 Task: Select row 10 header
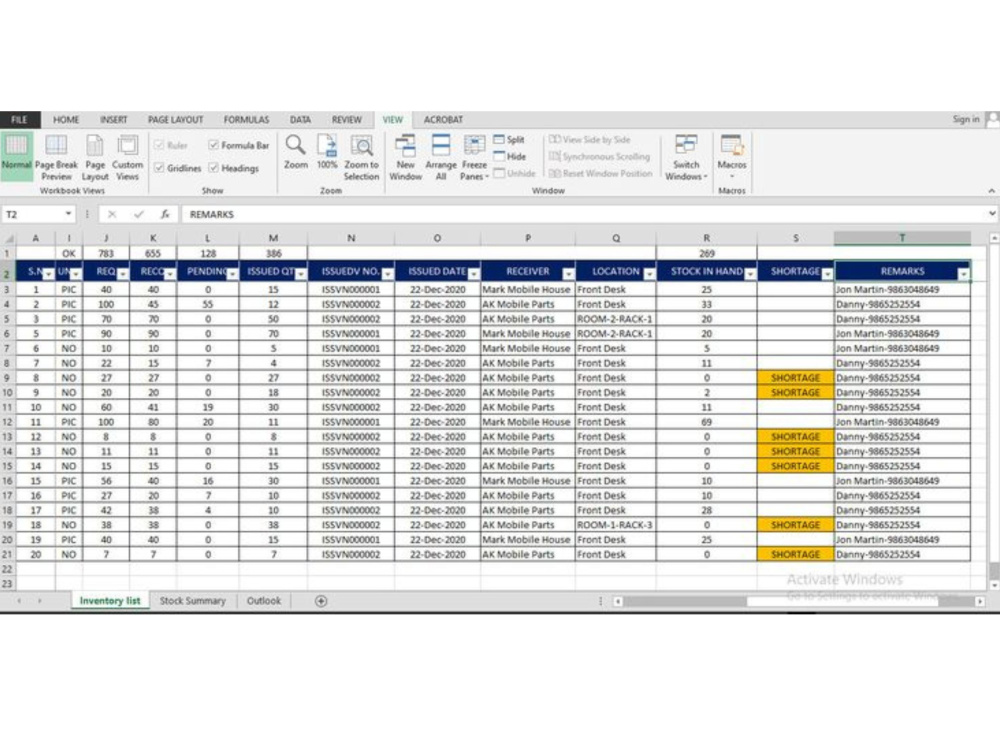tap(8, 392)
